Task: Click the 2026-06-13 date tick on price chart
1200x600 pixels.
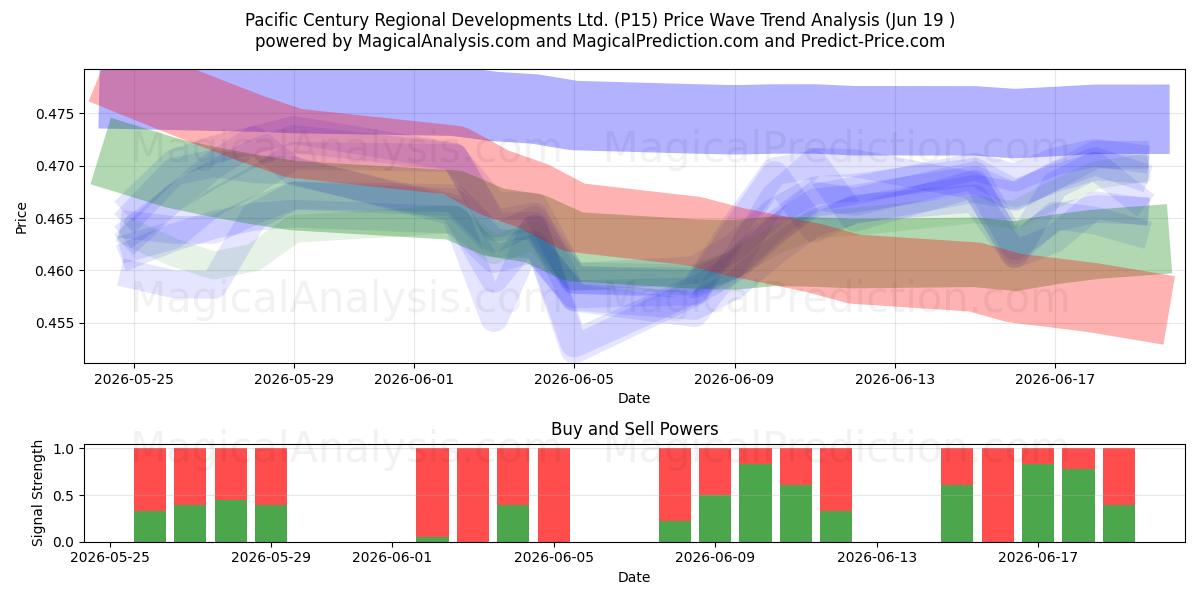Action: pyautogui.click(x=894, y=379)
